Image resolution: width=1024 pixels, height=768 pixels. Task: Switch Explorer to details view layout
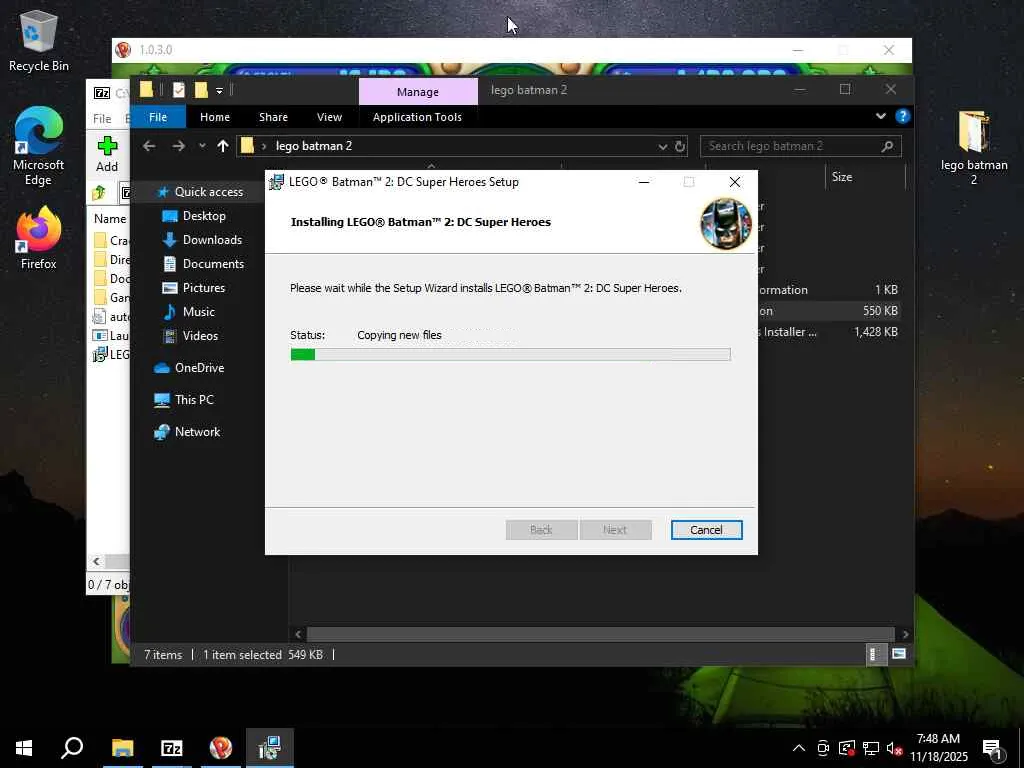876,654
